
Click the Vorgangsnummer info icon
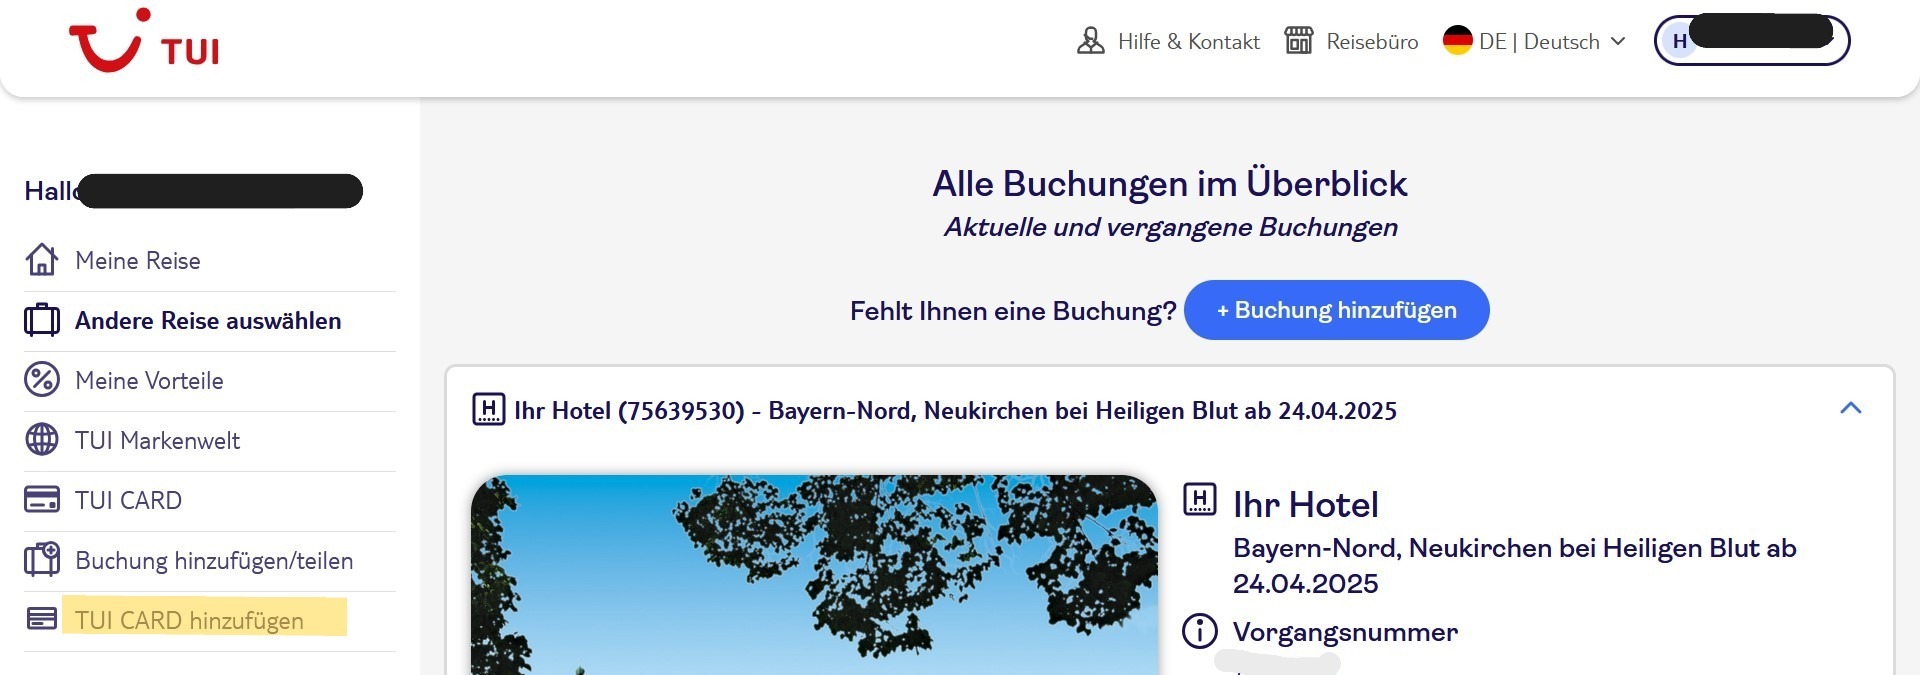click(1199, 631)
